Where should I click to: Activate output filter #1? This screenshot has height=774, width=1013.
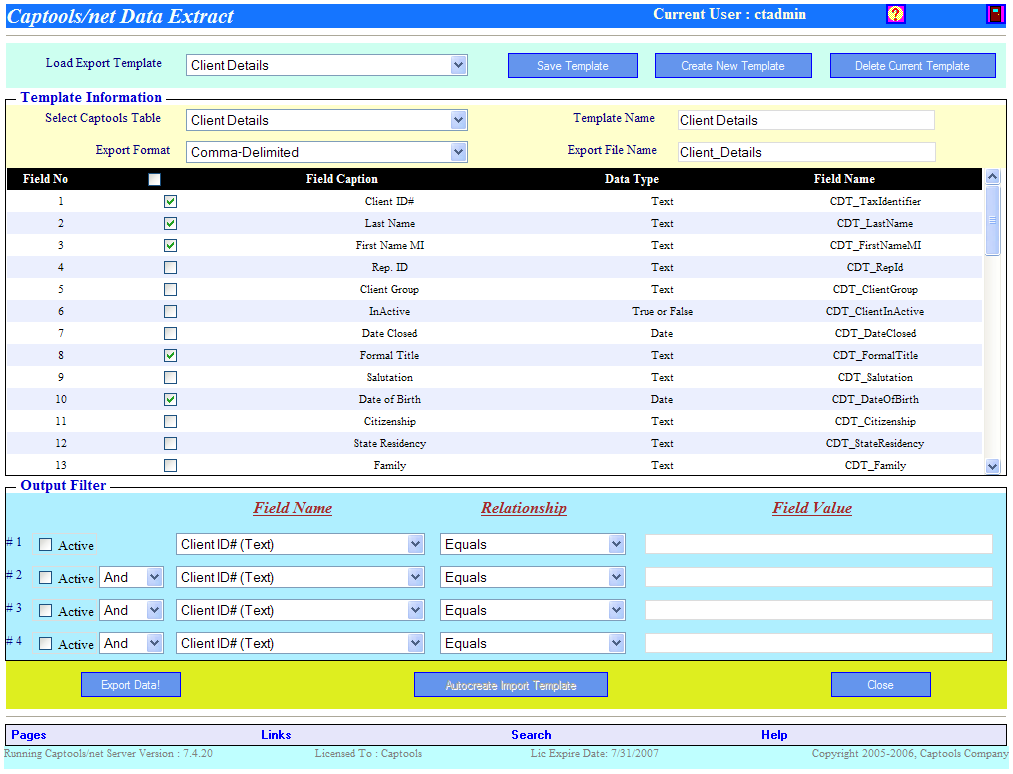click(43, 545)
